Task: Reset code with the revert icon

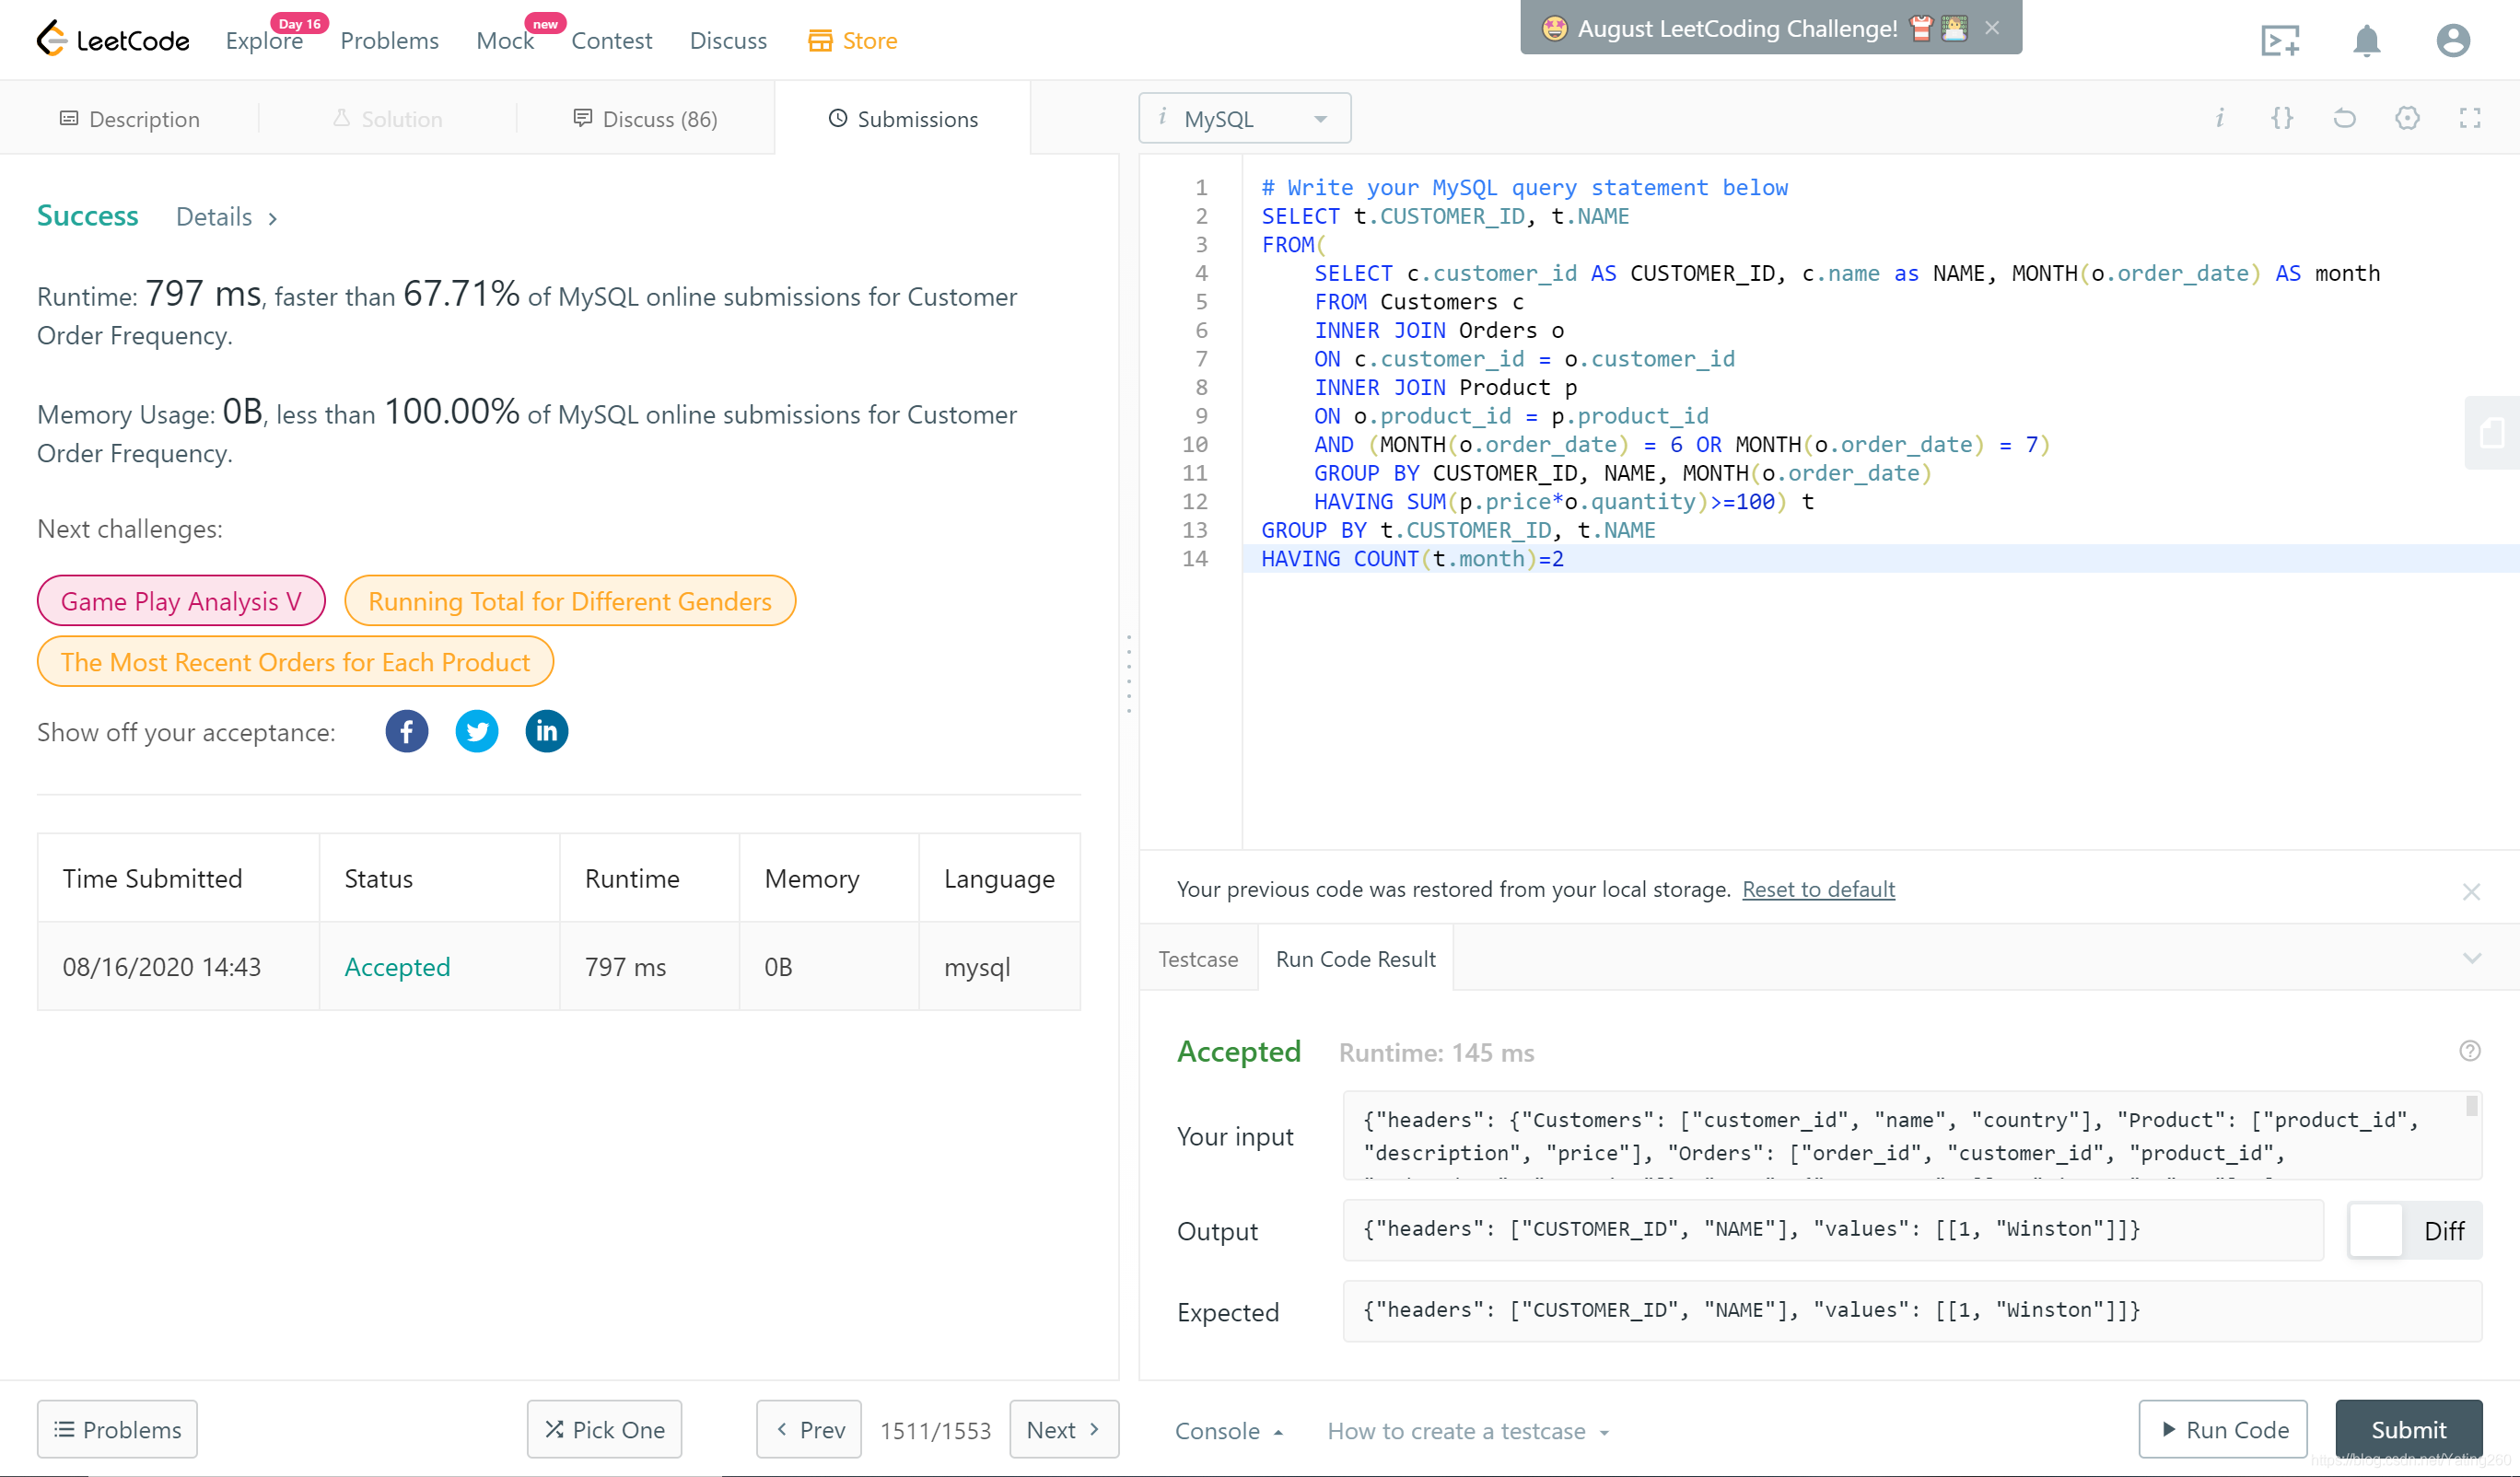Action: tap(2344, 118)
